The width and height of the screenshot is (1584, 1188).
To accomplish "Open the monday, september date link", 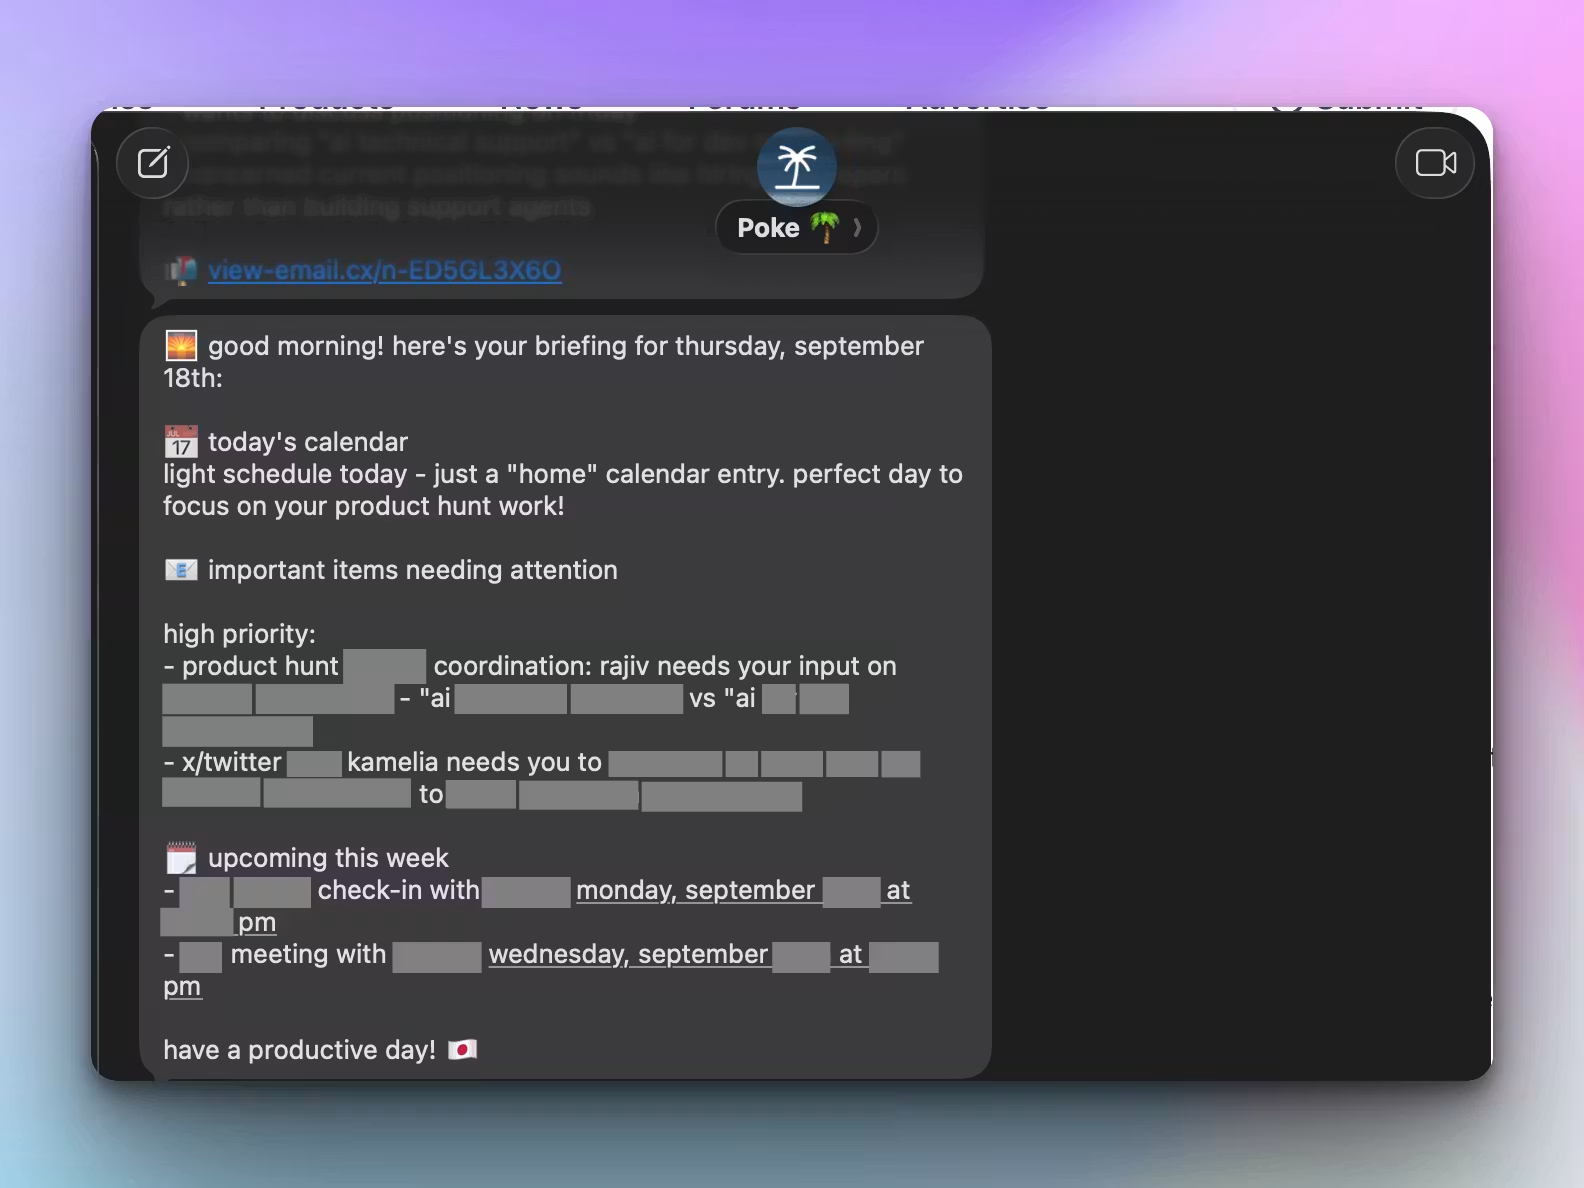I will pos(696,890).
